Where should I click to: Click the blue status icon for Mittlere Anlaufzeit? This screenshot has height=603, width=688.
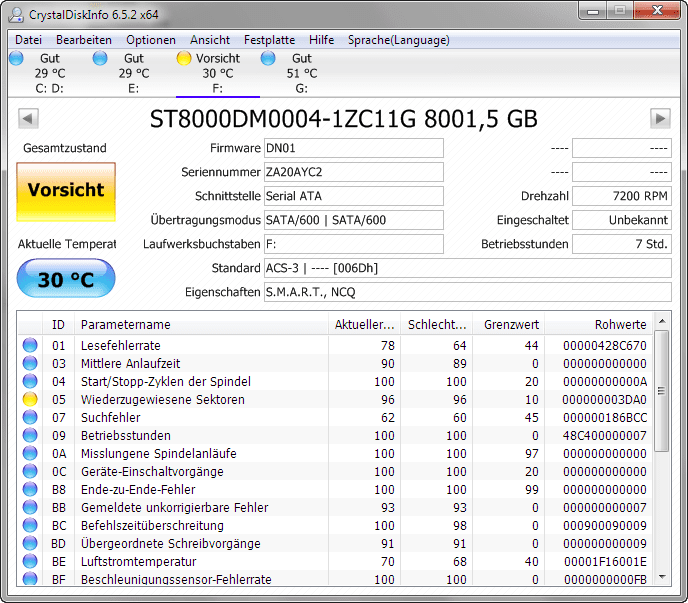(30, 363)
